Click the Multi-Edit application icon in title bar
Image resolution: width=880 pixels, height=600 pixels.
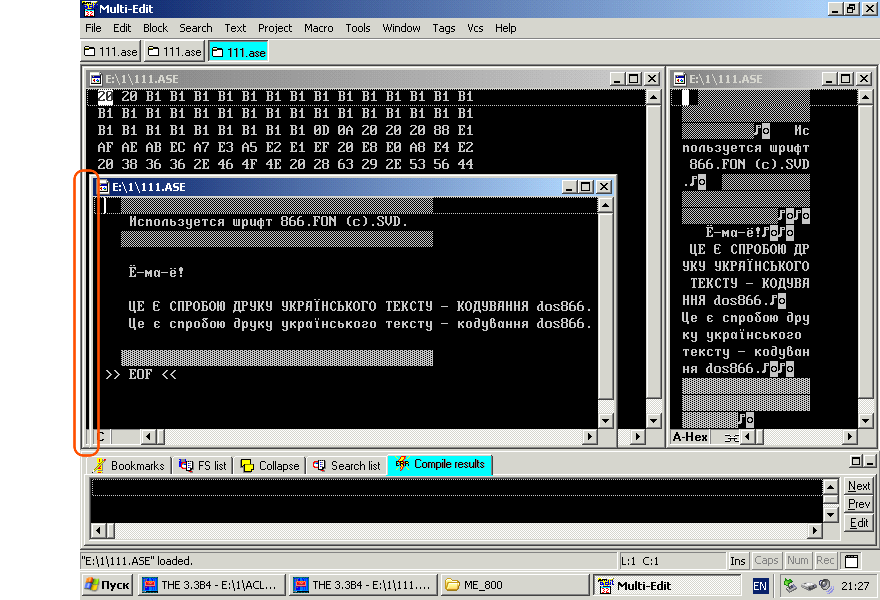[x=89, y=8]
